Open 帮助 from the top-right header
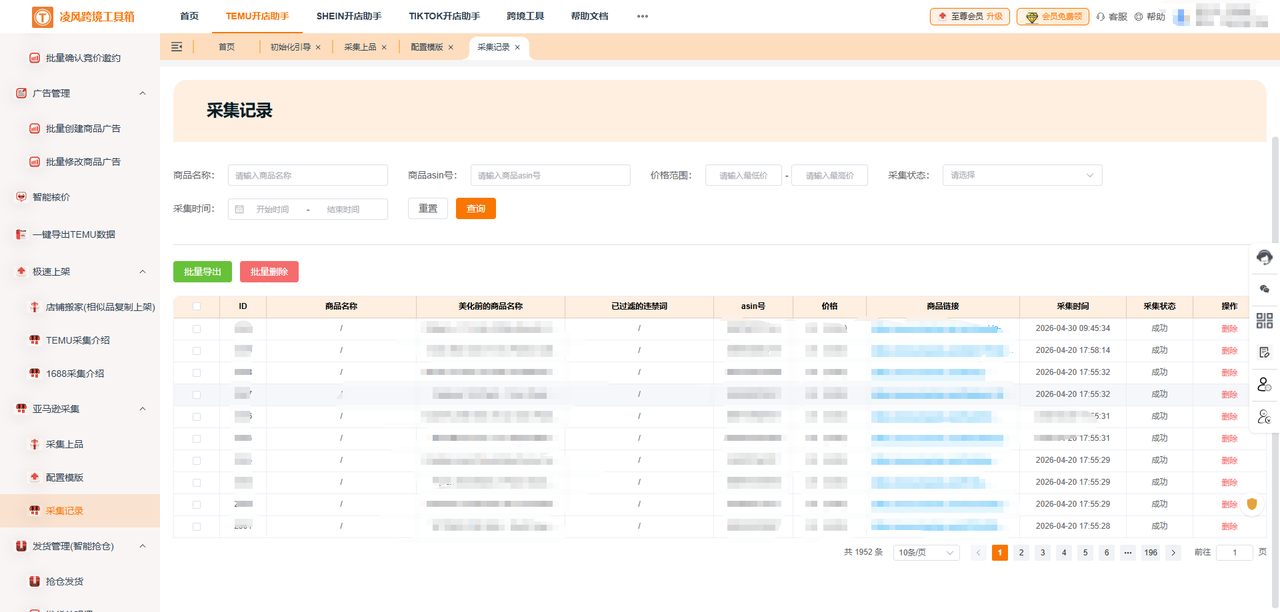The width and height of the screenshot is (1280, 612). pos(1150,17)
